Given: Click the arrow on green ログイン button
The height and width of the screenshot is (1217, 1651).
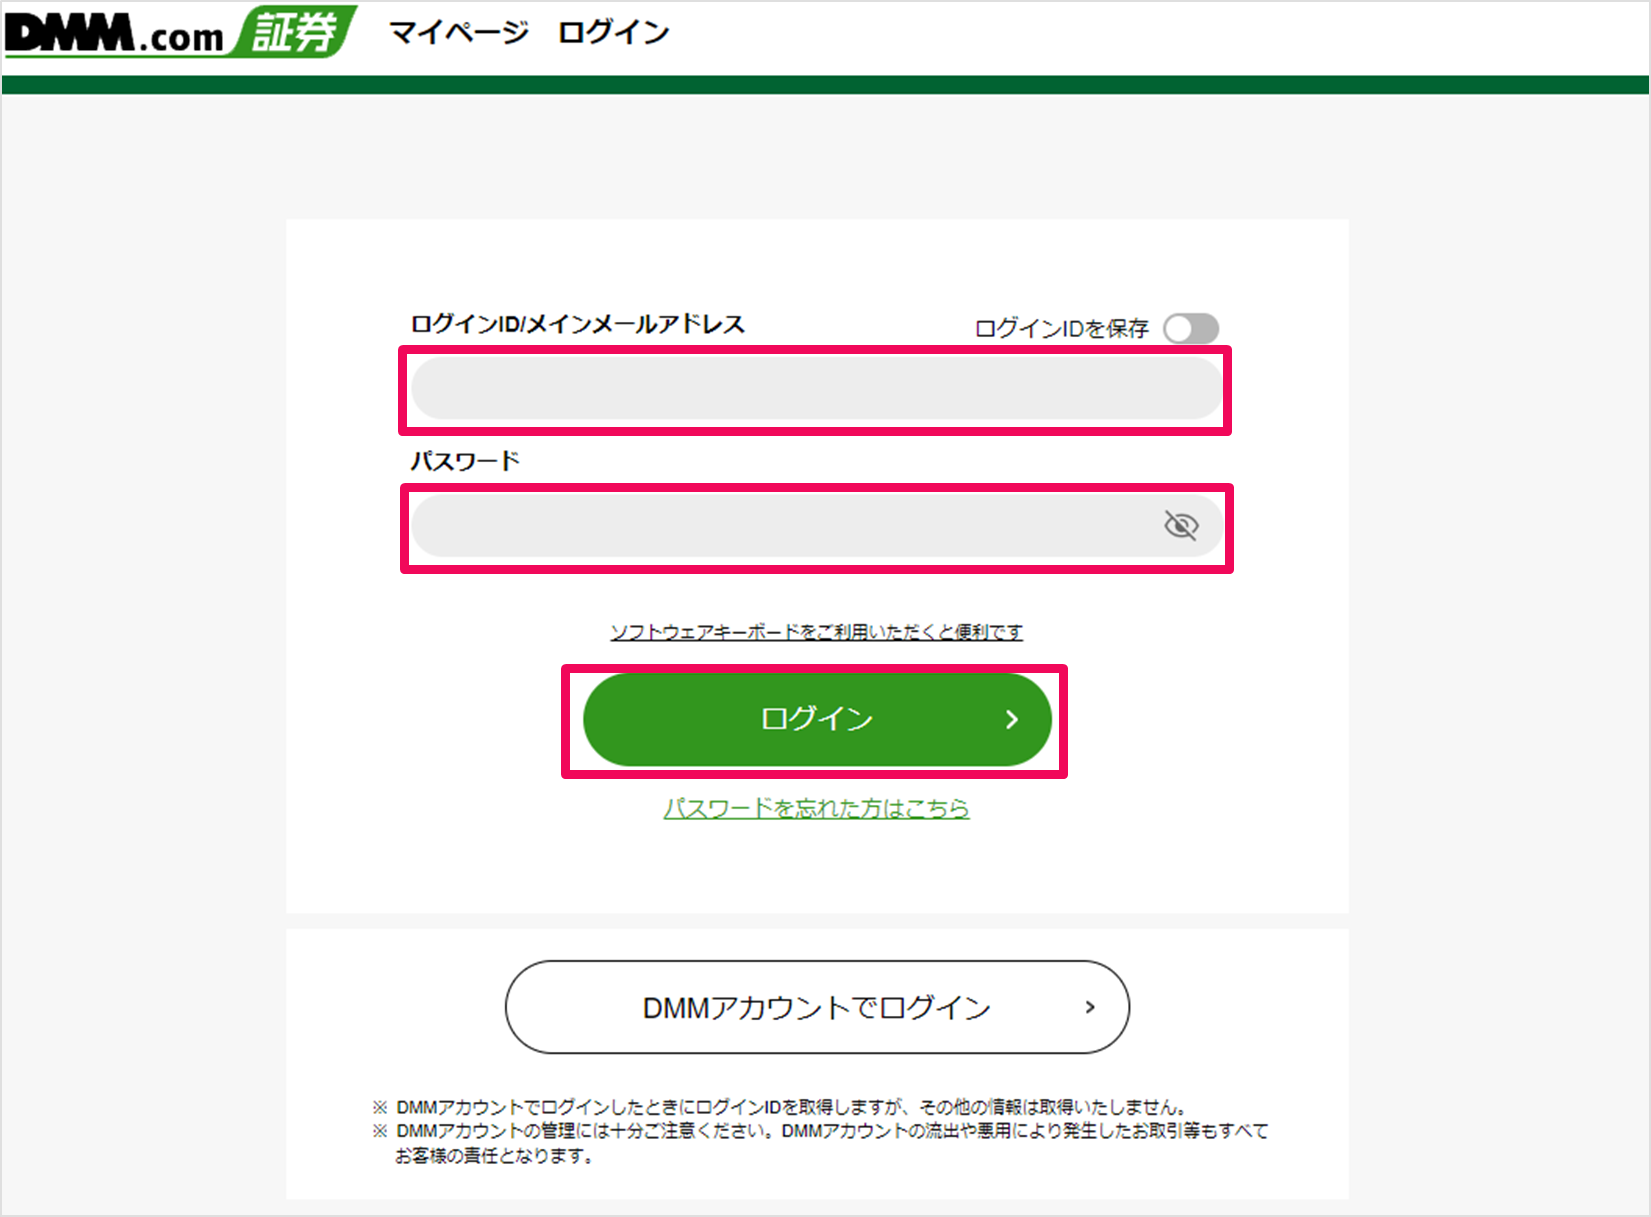Looking at the screenshot, I should click(1012, 719).
